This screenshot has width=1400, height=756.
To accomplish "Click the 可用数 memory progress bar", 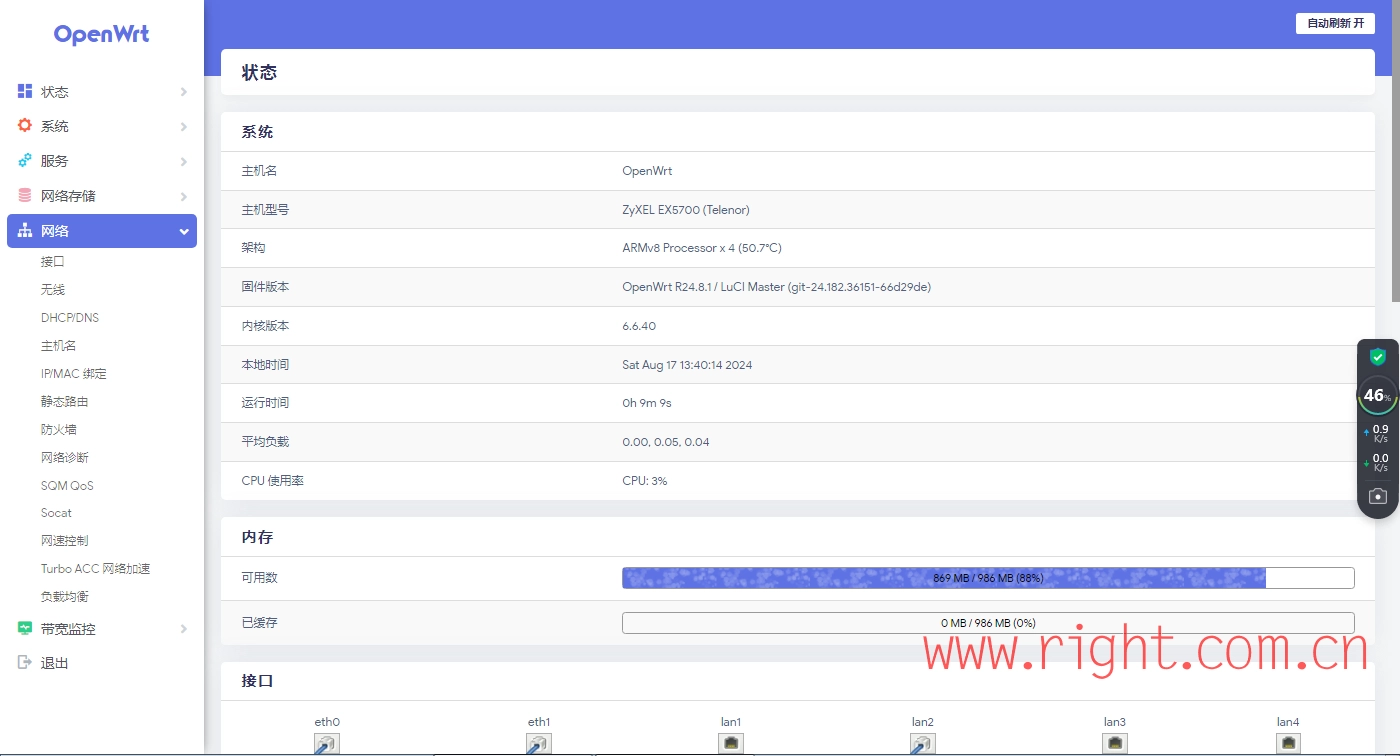I will coord(987,578).
